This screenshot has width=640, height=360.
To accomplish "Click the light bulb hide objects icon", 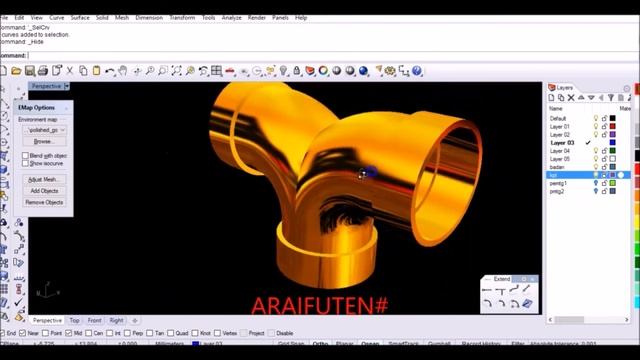I will click(x=283, y=71).
